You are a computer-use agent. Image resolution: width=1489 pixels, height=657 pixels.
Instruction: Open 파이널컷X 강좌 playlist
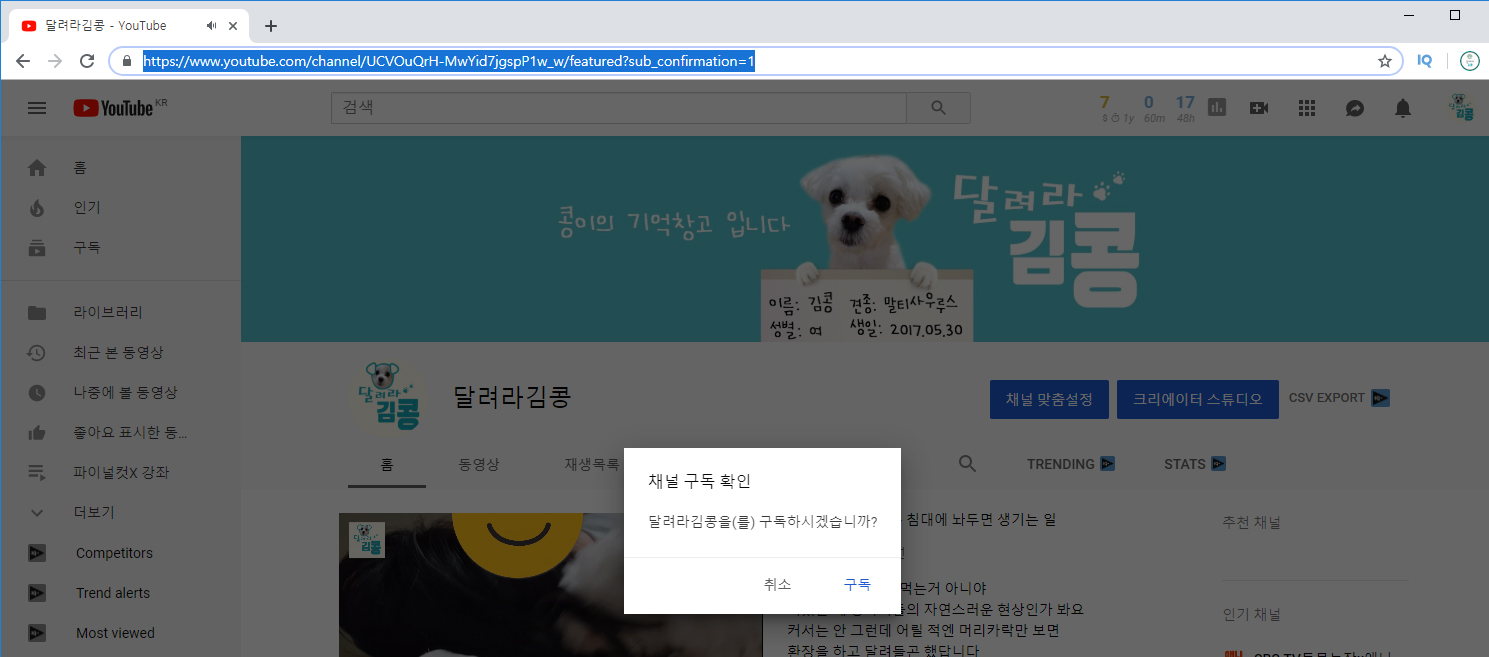click(x=120, y=473)
